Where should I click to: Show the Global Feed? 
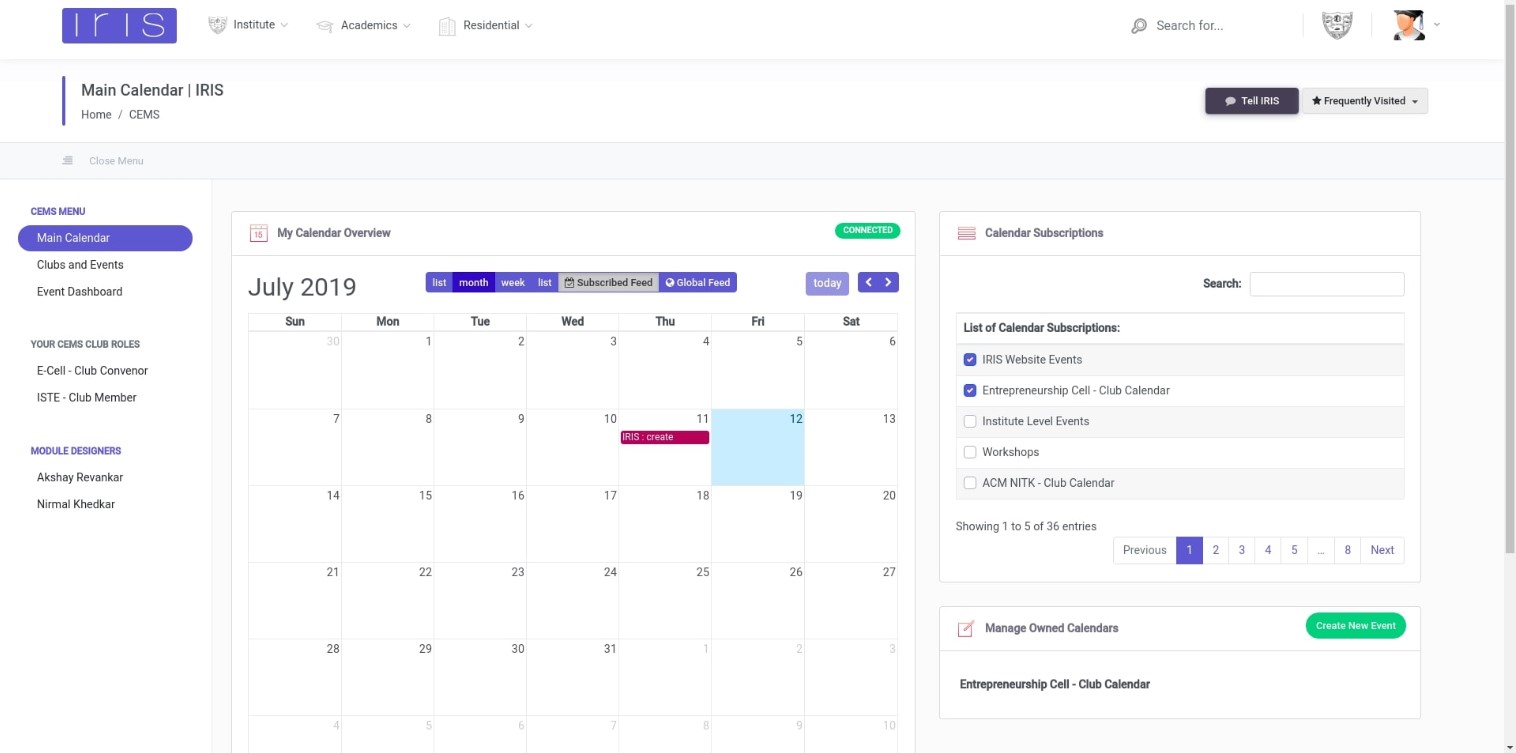[x=698, y=283]
